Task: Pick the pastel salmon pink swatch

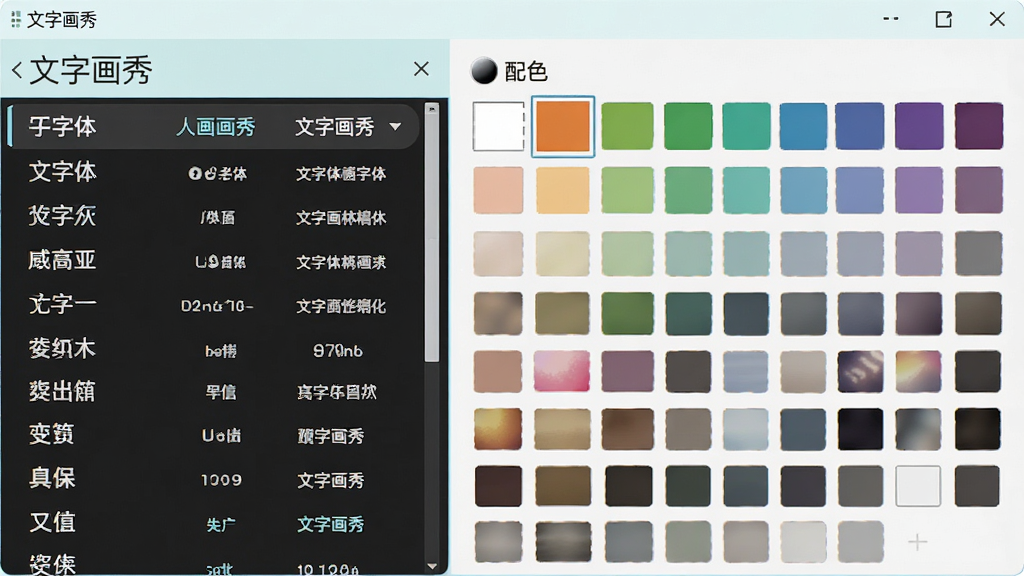Action: click(x=498, y=190)
